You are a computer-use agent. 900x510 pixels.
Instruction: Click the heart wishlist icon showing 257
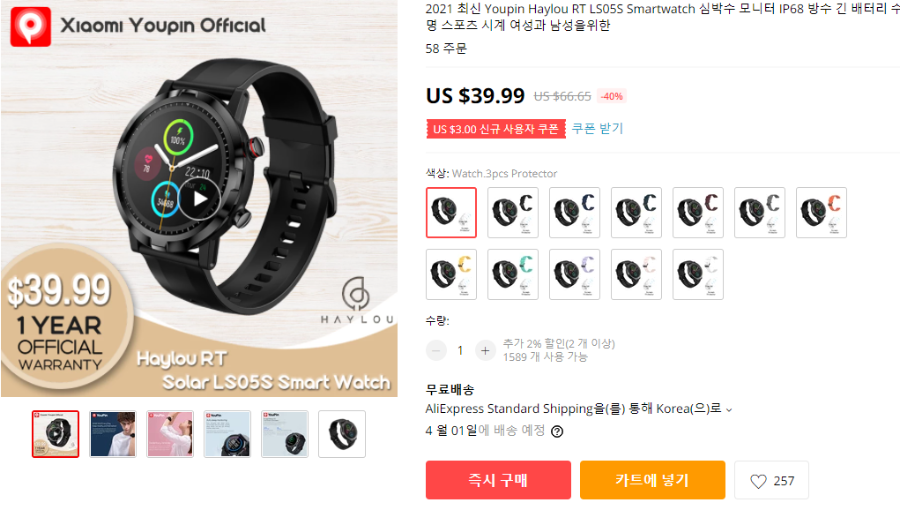tap(771, 480)
